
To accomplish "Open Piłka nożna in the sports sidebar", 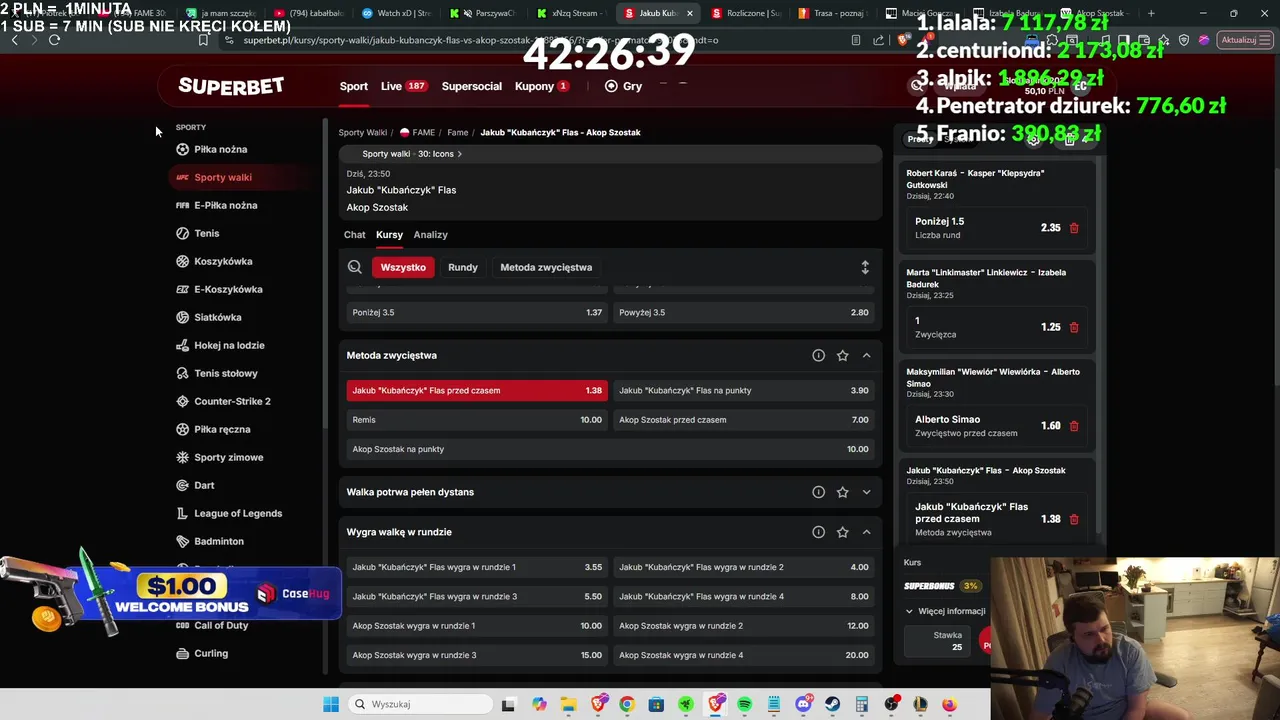I will point(220,149).
